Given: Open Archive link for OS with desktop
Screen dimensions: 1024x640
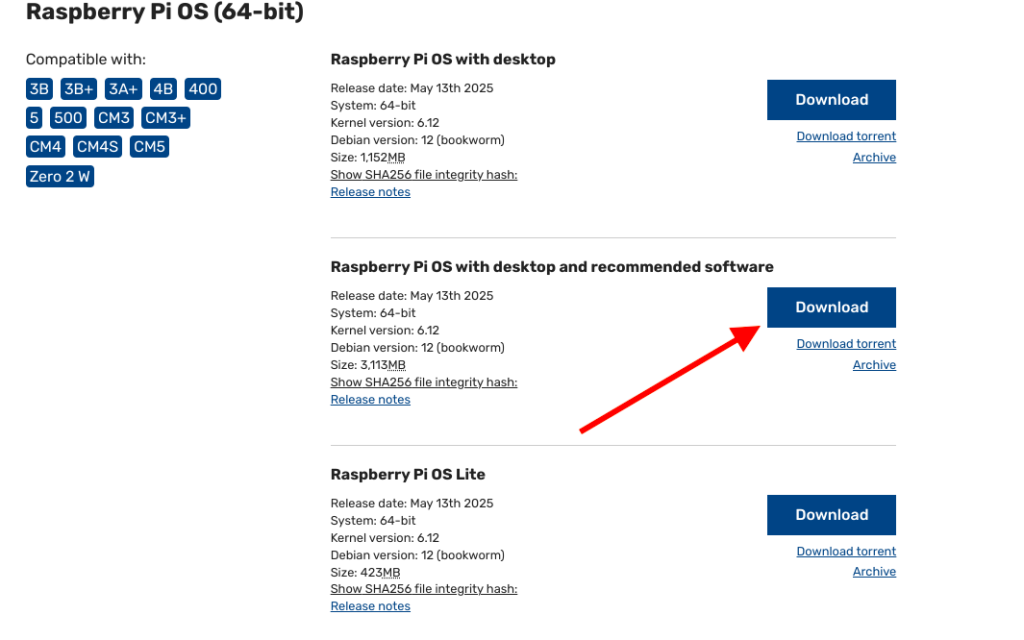Looking at the screenshot, I should point(874,157).
